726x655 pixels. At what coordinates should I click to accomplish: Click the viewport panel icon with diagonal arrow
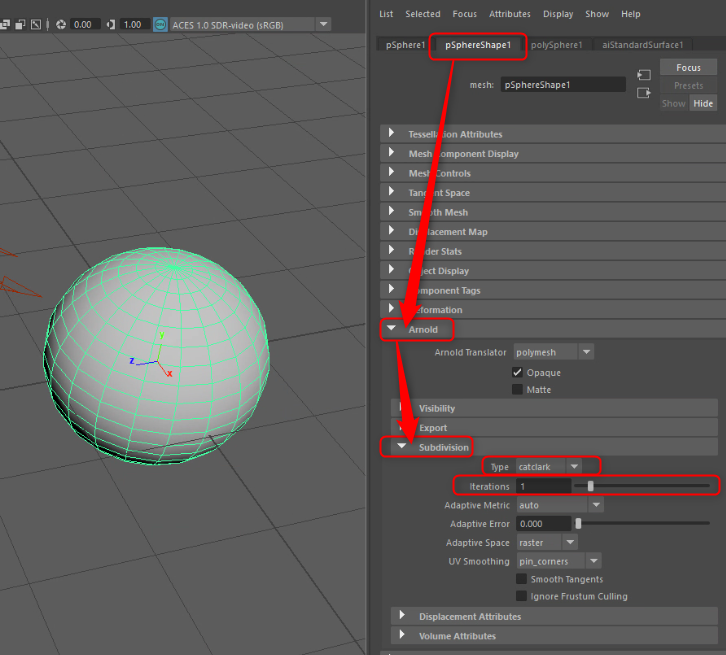(x=36, y=25)
